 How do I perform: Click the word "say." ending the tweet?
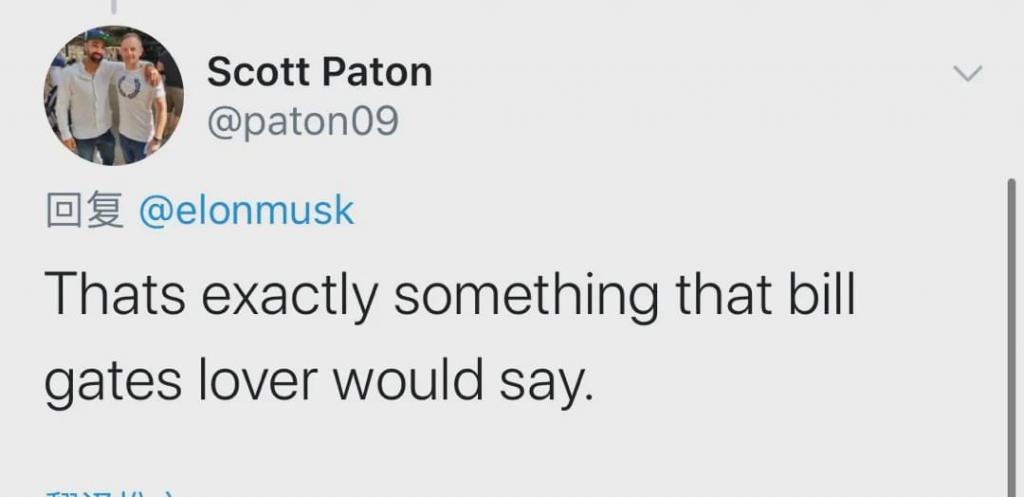[x=547, y=383]
